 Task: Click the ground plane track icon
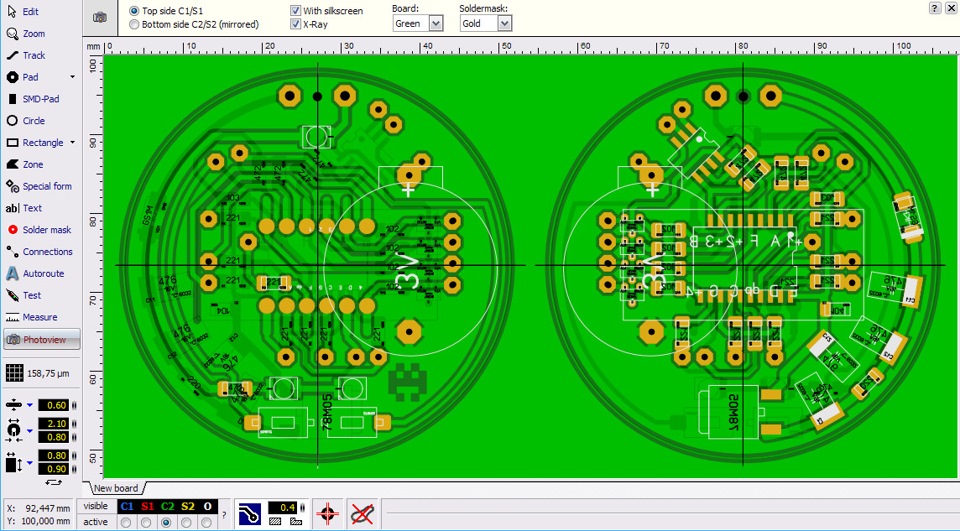click(x=249, y=513)
